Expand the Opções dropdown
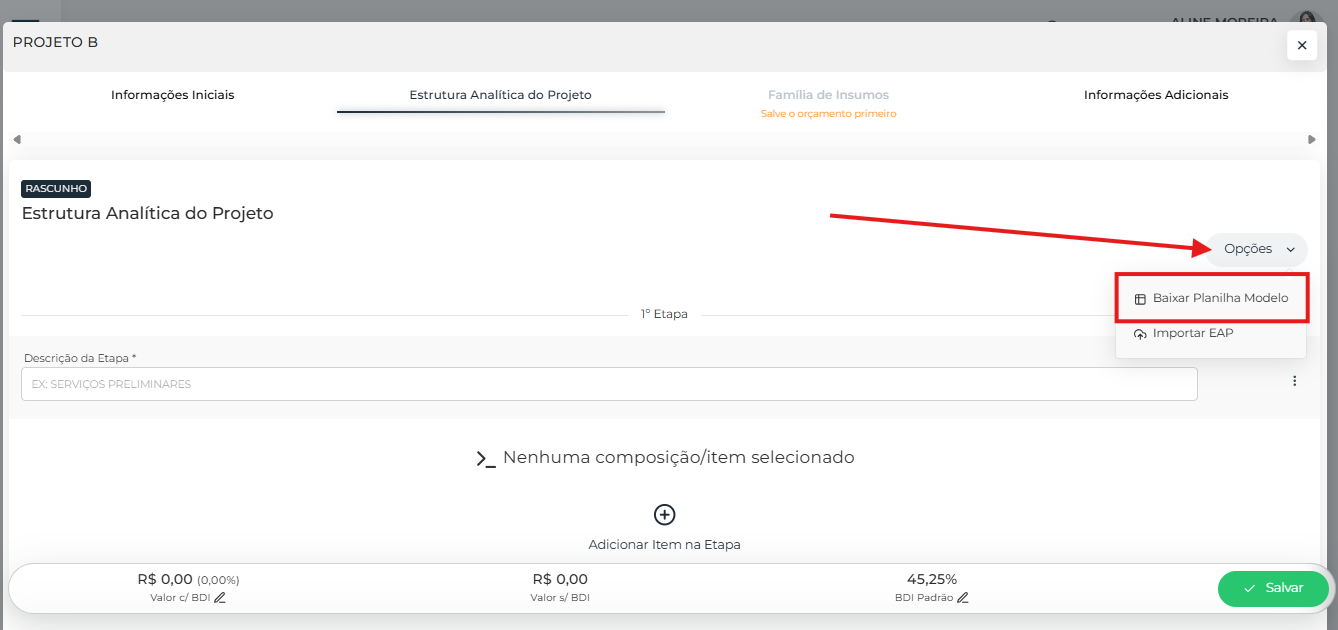 point(1256,249)
